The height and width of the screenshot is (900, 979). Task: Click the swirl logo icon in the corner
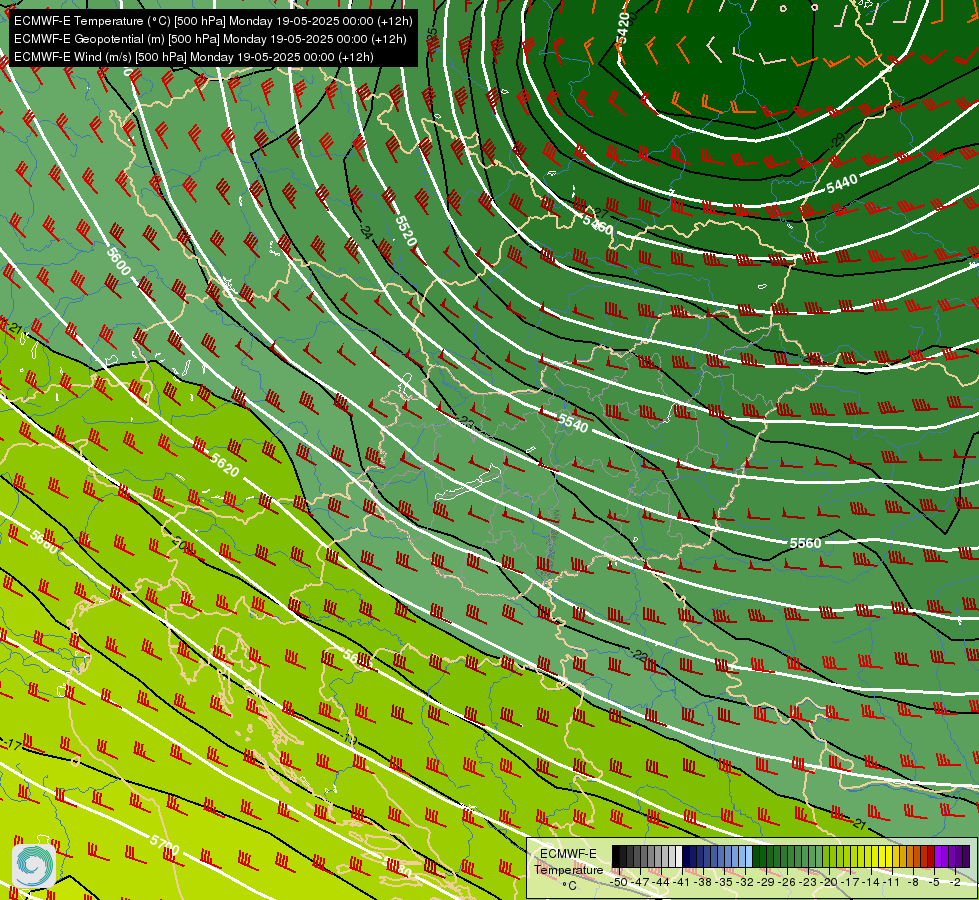[34, 865]
